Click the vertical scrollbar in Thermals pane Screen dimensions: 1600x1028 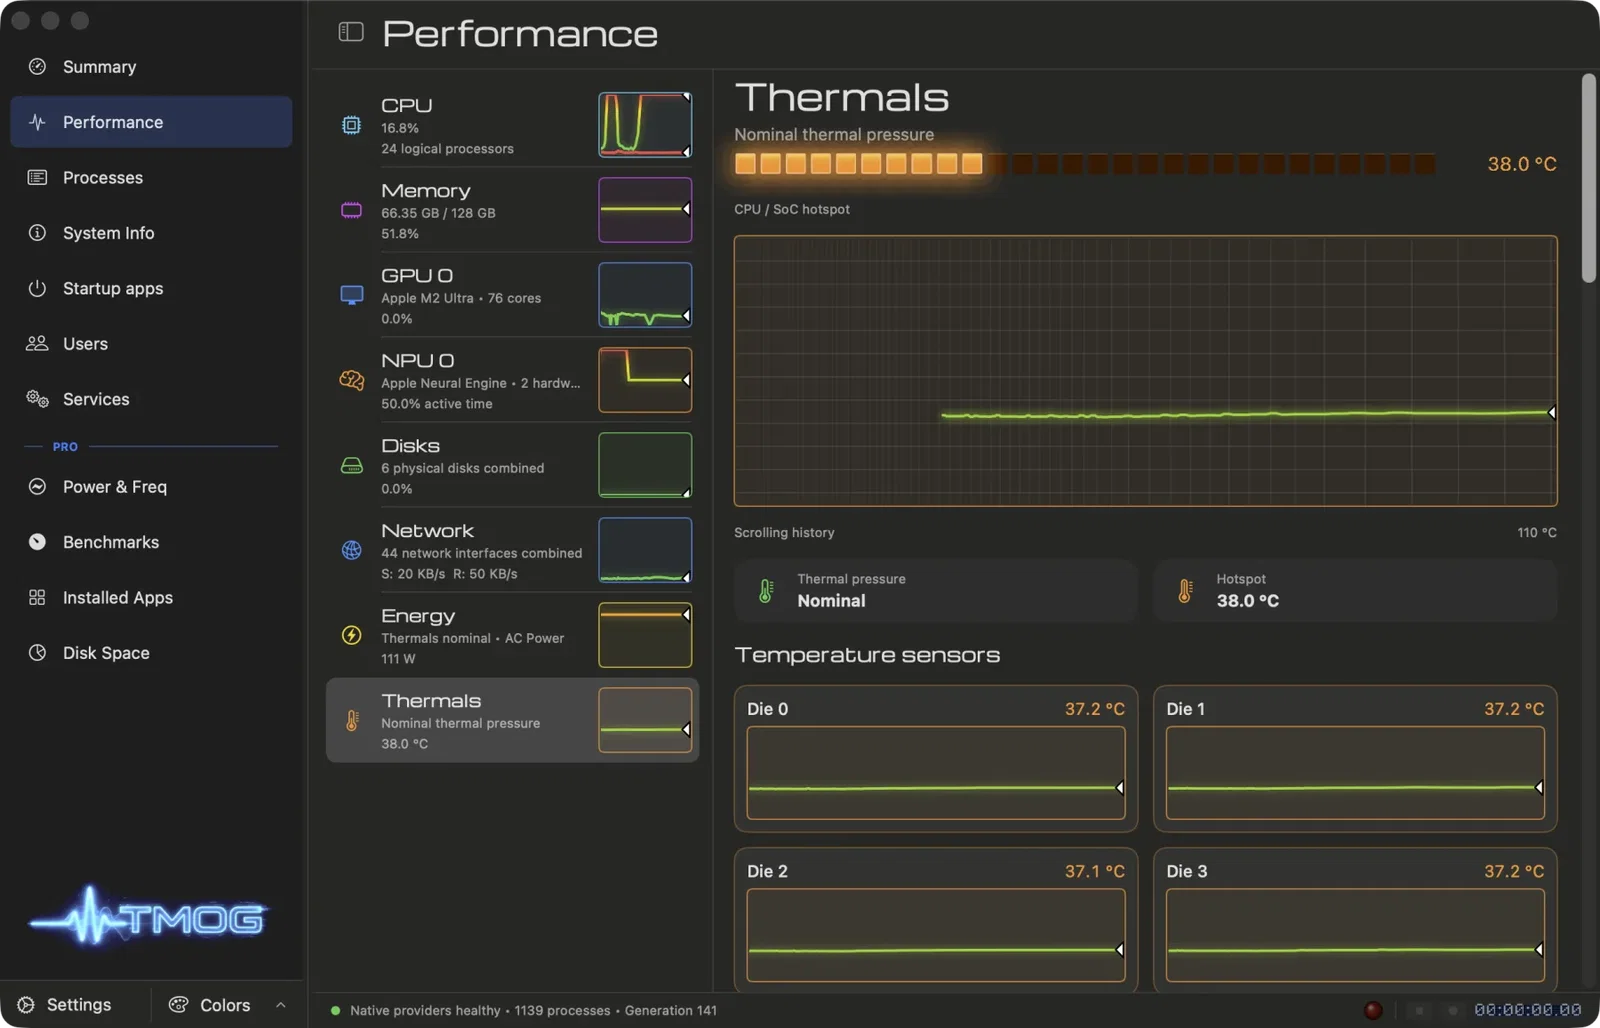point(1588,178)
